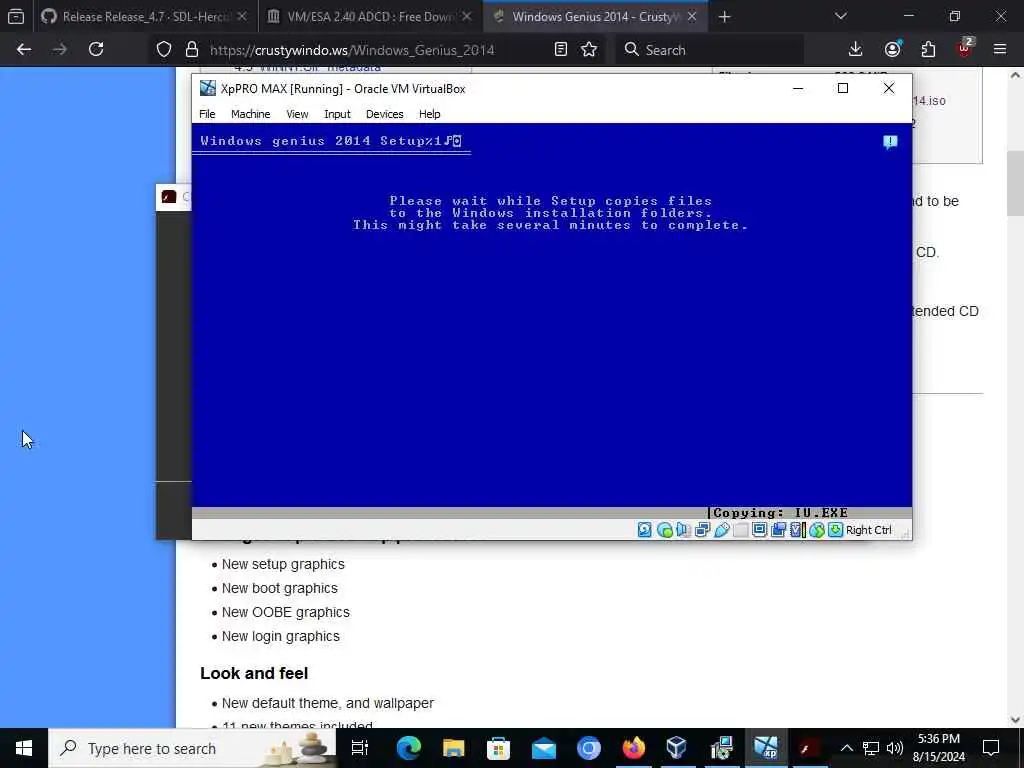Click the display indicator in VirtualBox status bar

[759, 530]
